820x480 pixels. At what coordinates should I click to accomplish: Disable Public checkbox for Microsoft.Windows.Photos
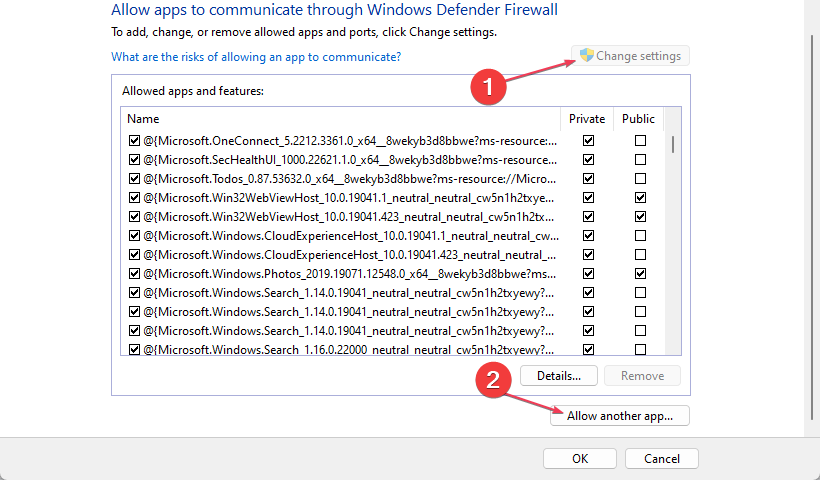pos(640,274)
